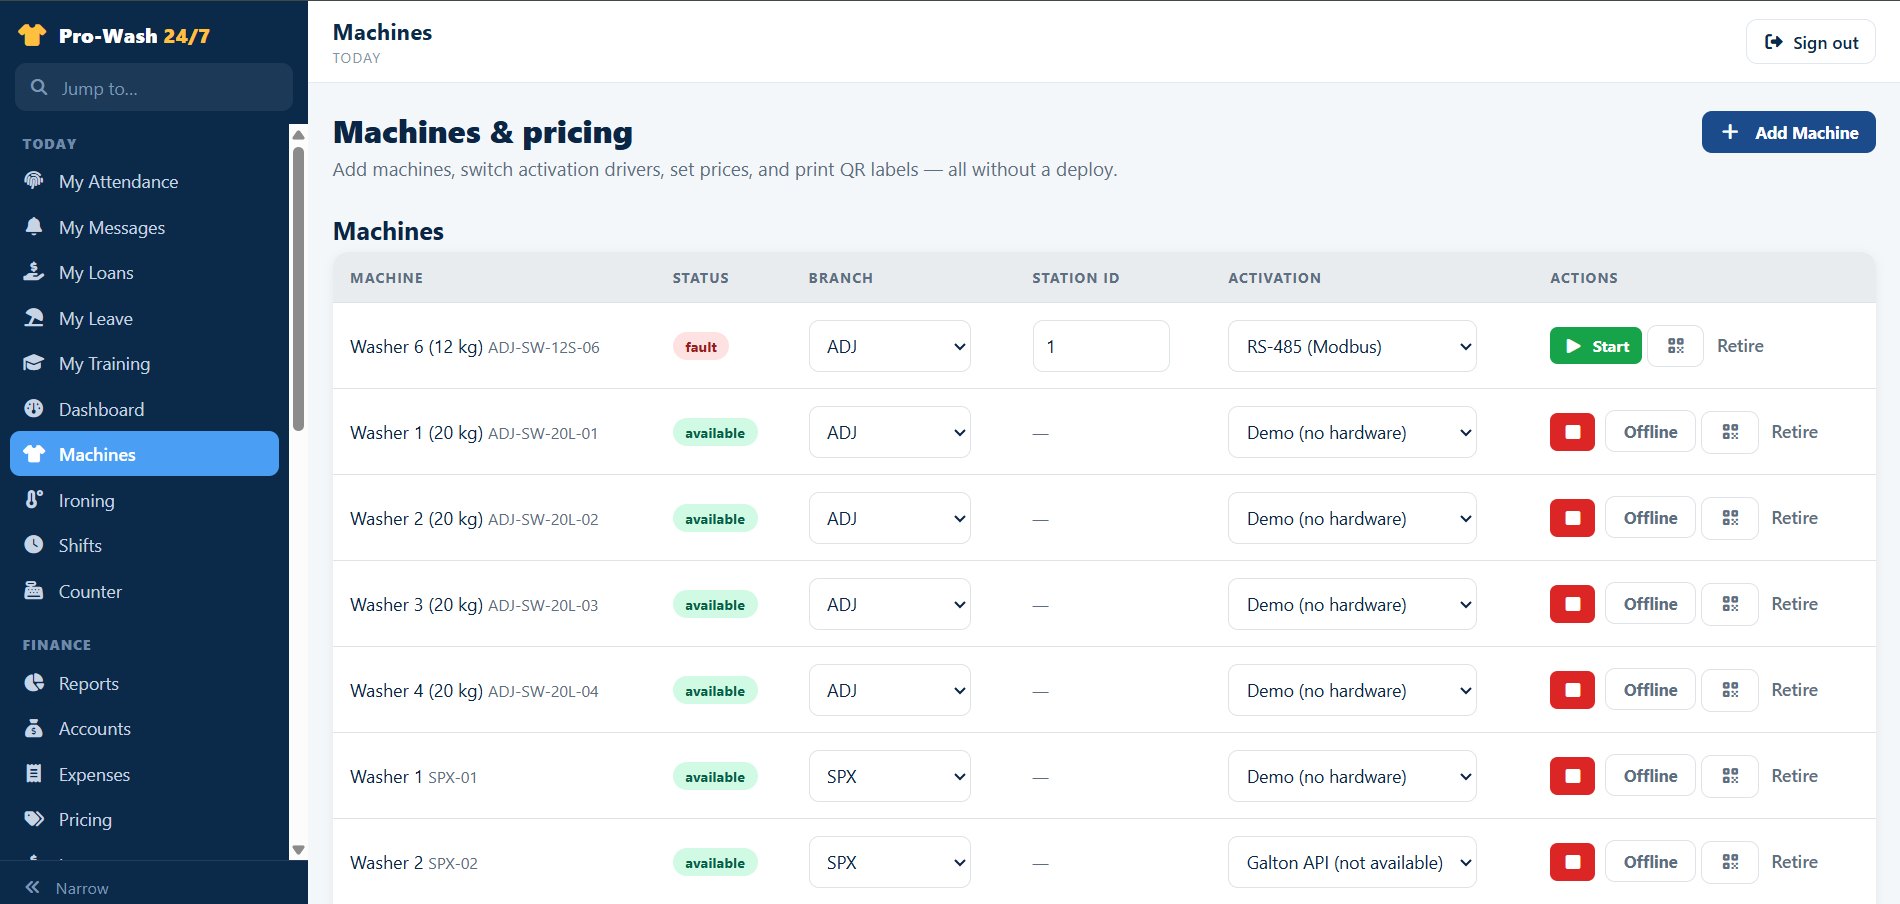Open Shifts in the sidebar
This screenshot has height=904, width=1900.
click(x=144, y=545)
